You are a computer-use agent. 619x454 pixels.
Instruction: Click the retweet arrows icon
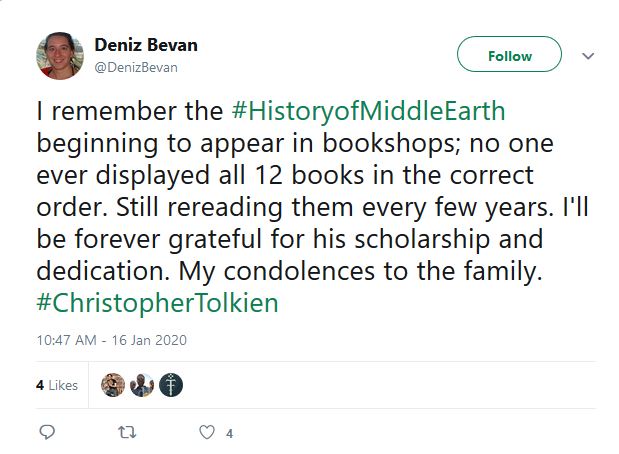pos(126,432)
